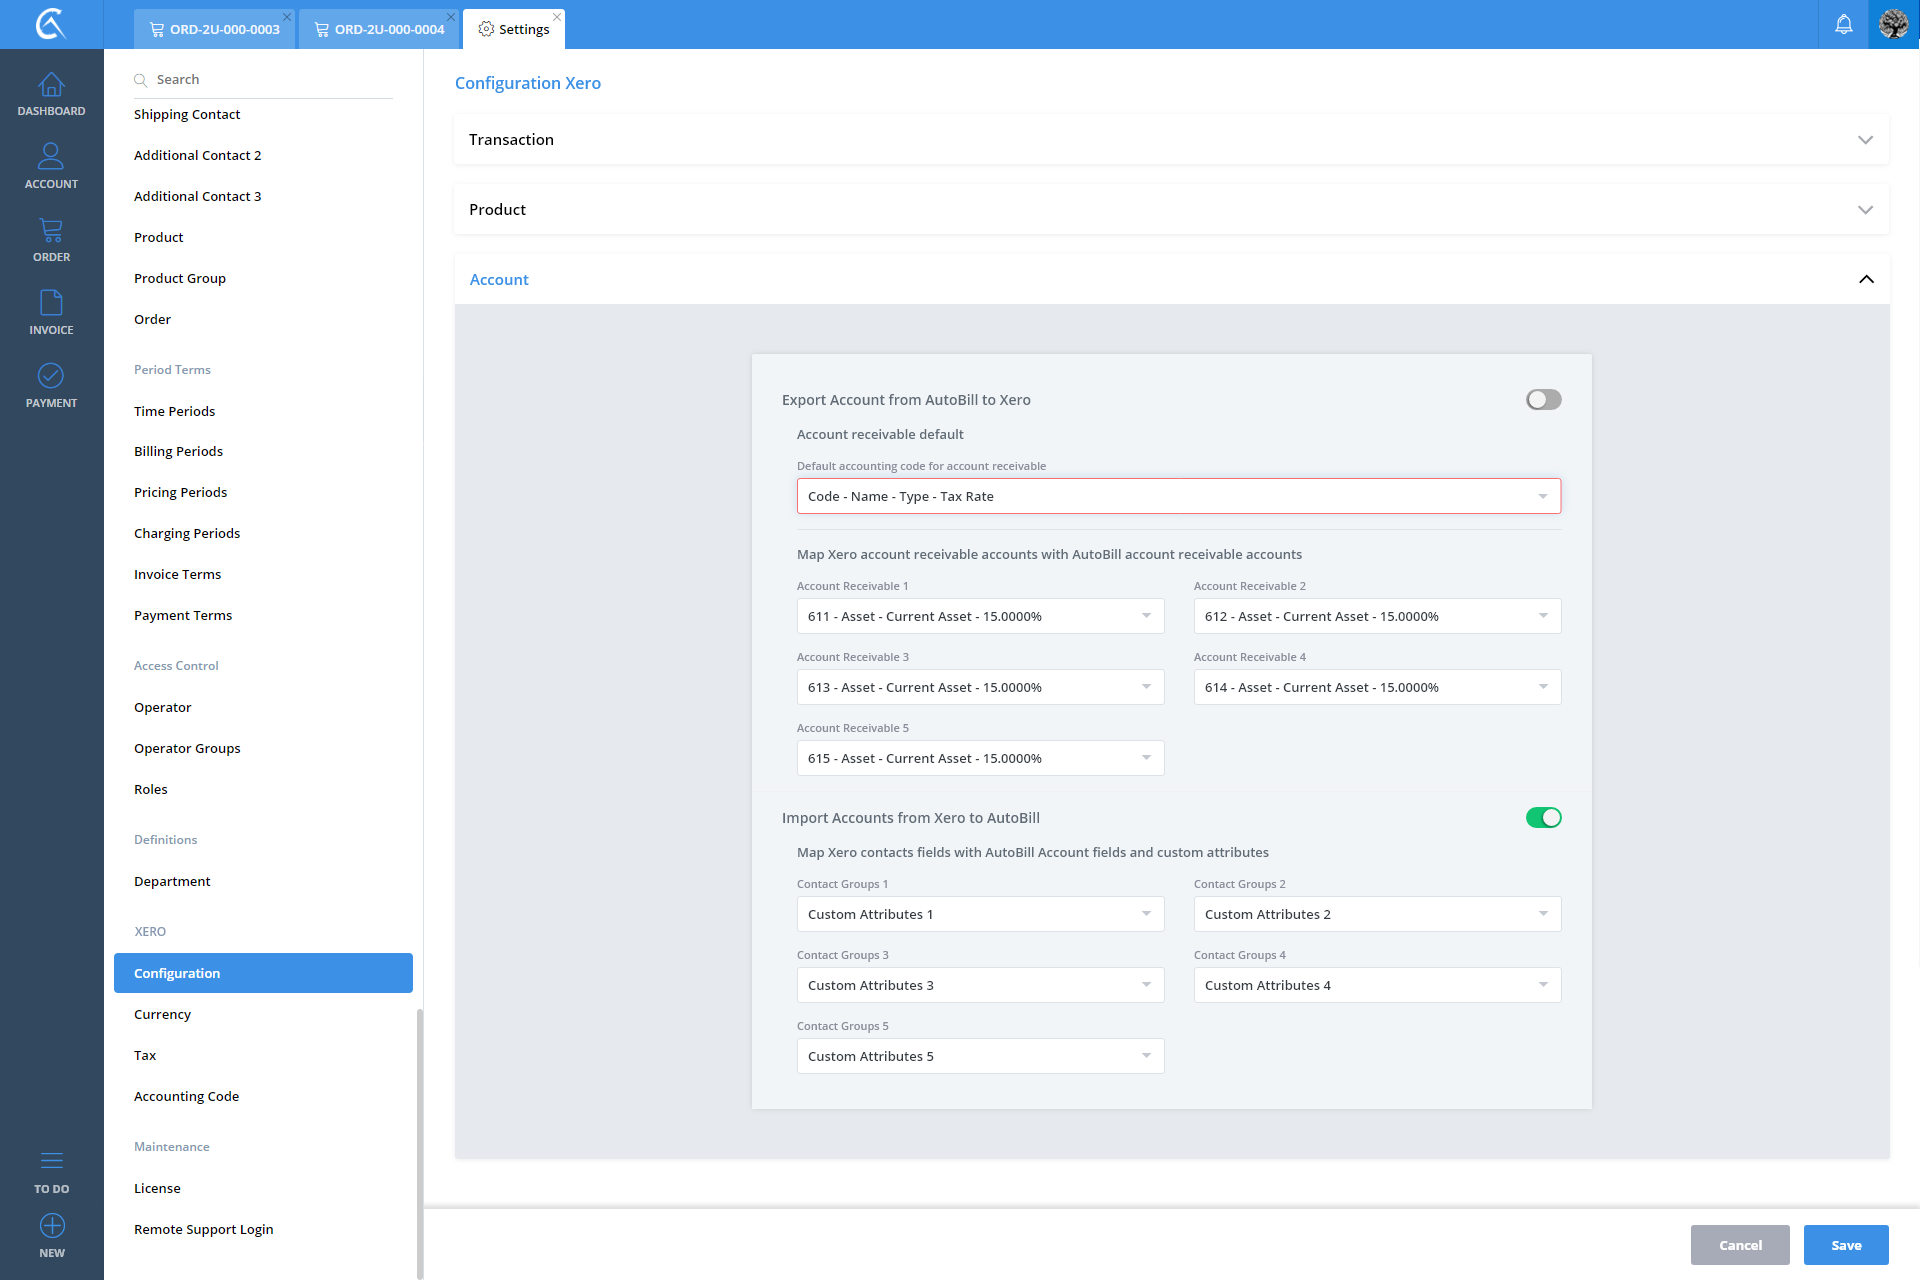1920x1280 pixels.
Task: Enable Export Account from AutoBill to Xero
Action: [x=1543, y=400]
